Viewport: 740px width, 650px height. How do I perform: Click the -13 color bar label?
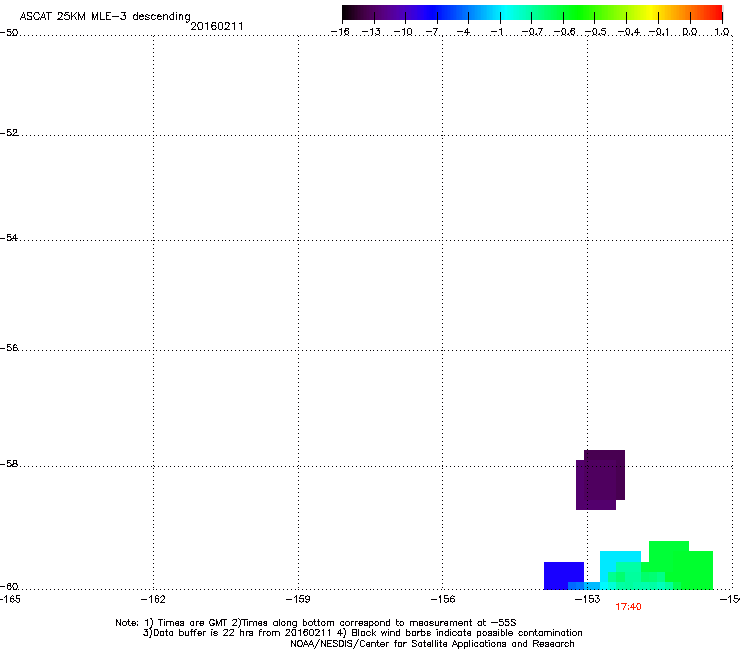coord(371,32)
